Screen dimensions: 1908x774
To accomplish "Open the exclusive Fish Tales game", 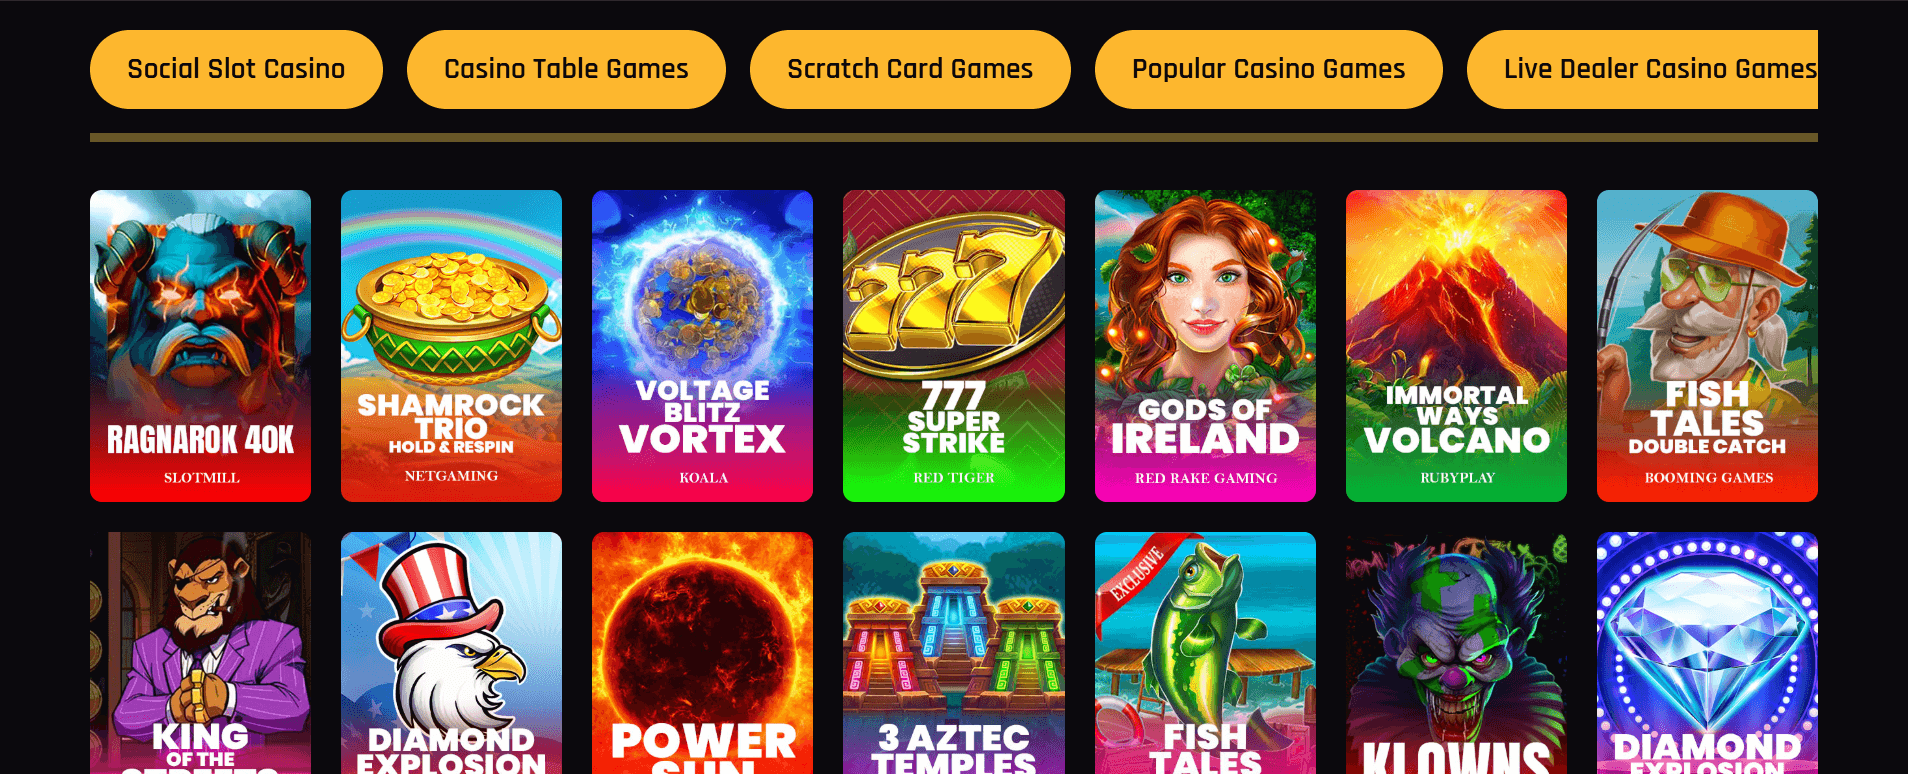I will click(1205, 653).
